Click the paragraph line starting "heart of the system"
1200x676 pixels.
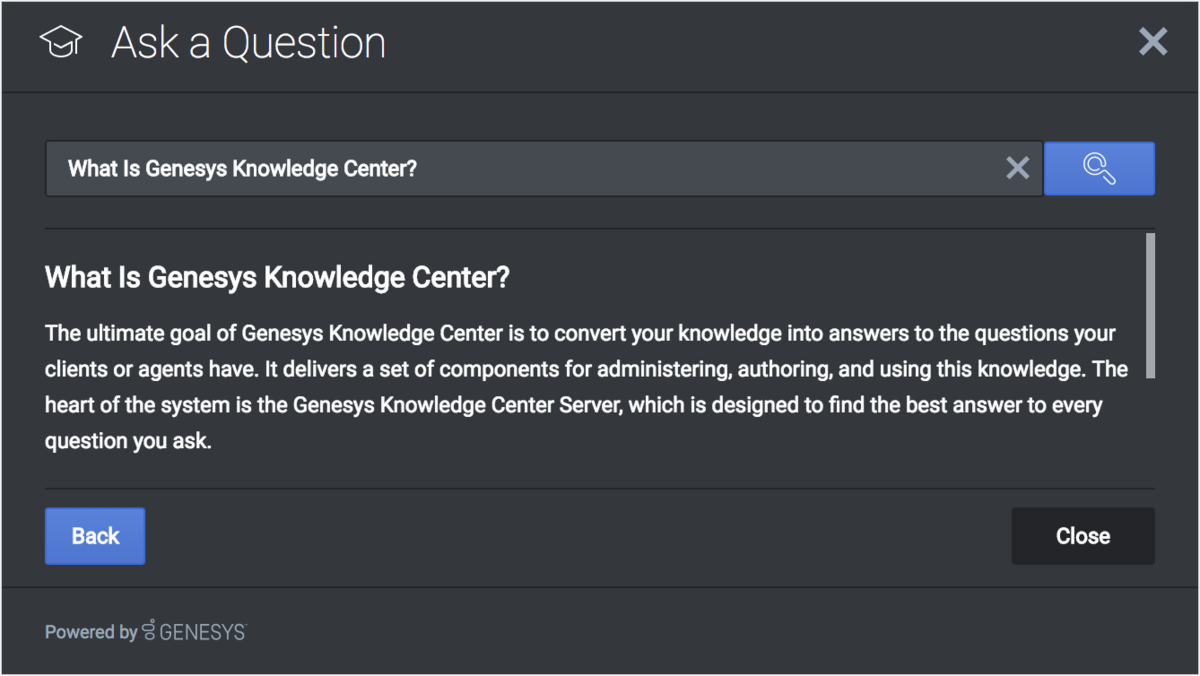tap(574, 405)
